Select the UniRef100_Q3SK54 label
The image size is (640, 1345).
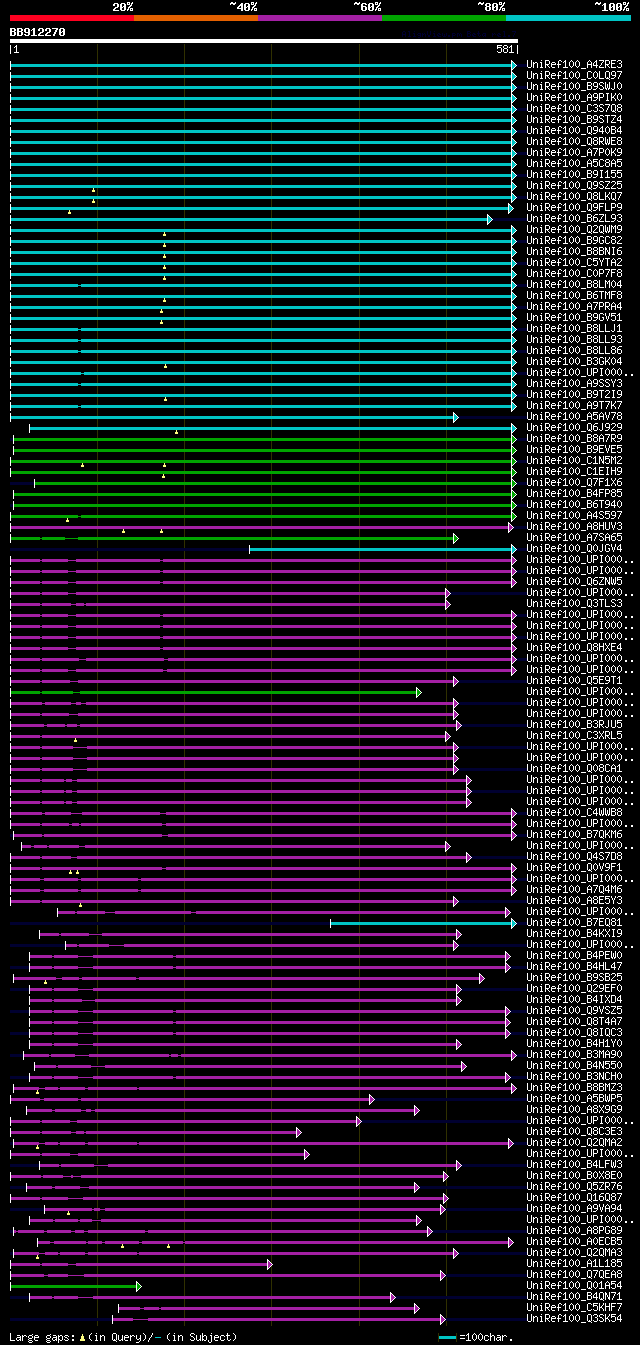tap(574, 1318)
